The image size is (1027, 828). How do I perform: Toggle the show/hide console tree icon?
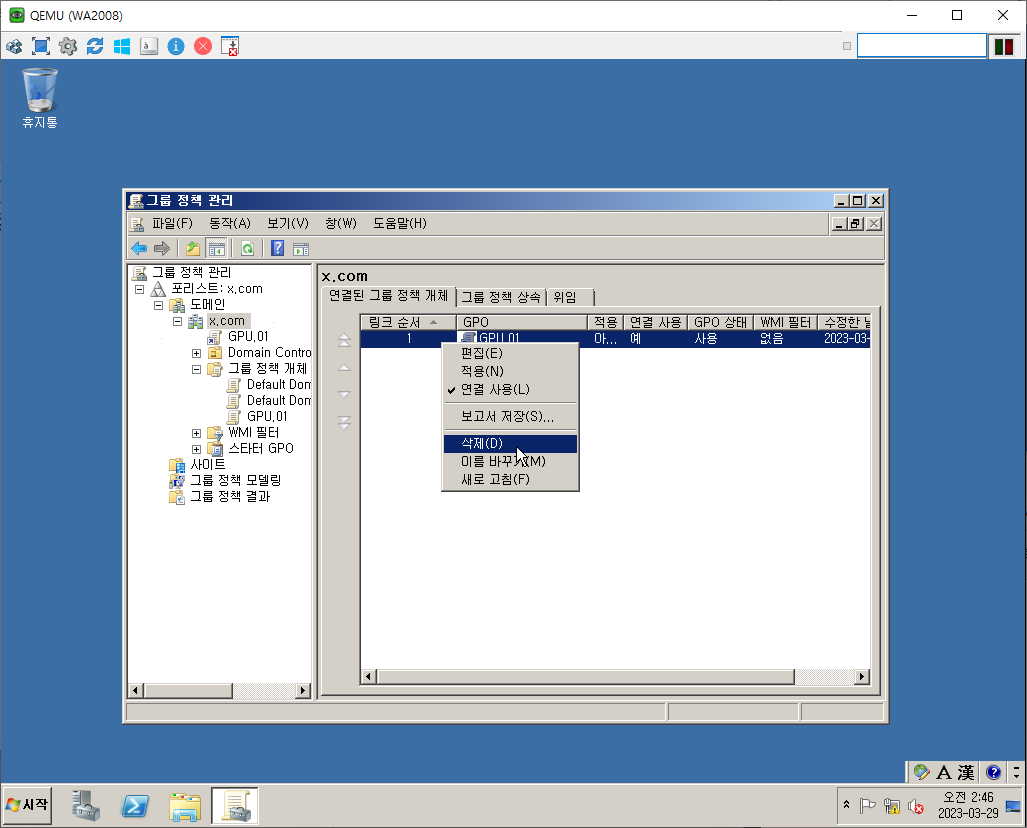[x=217, y=248]
